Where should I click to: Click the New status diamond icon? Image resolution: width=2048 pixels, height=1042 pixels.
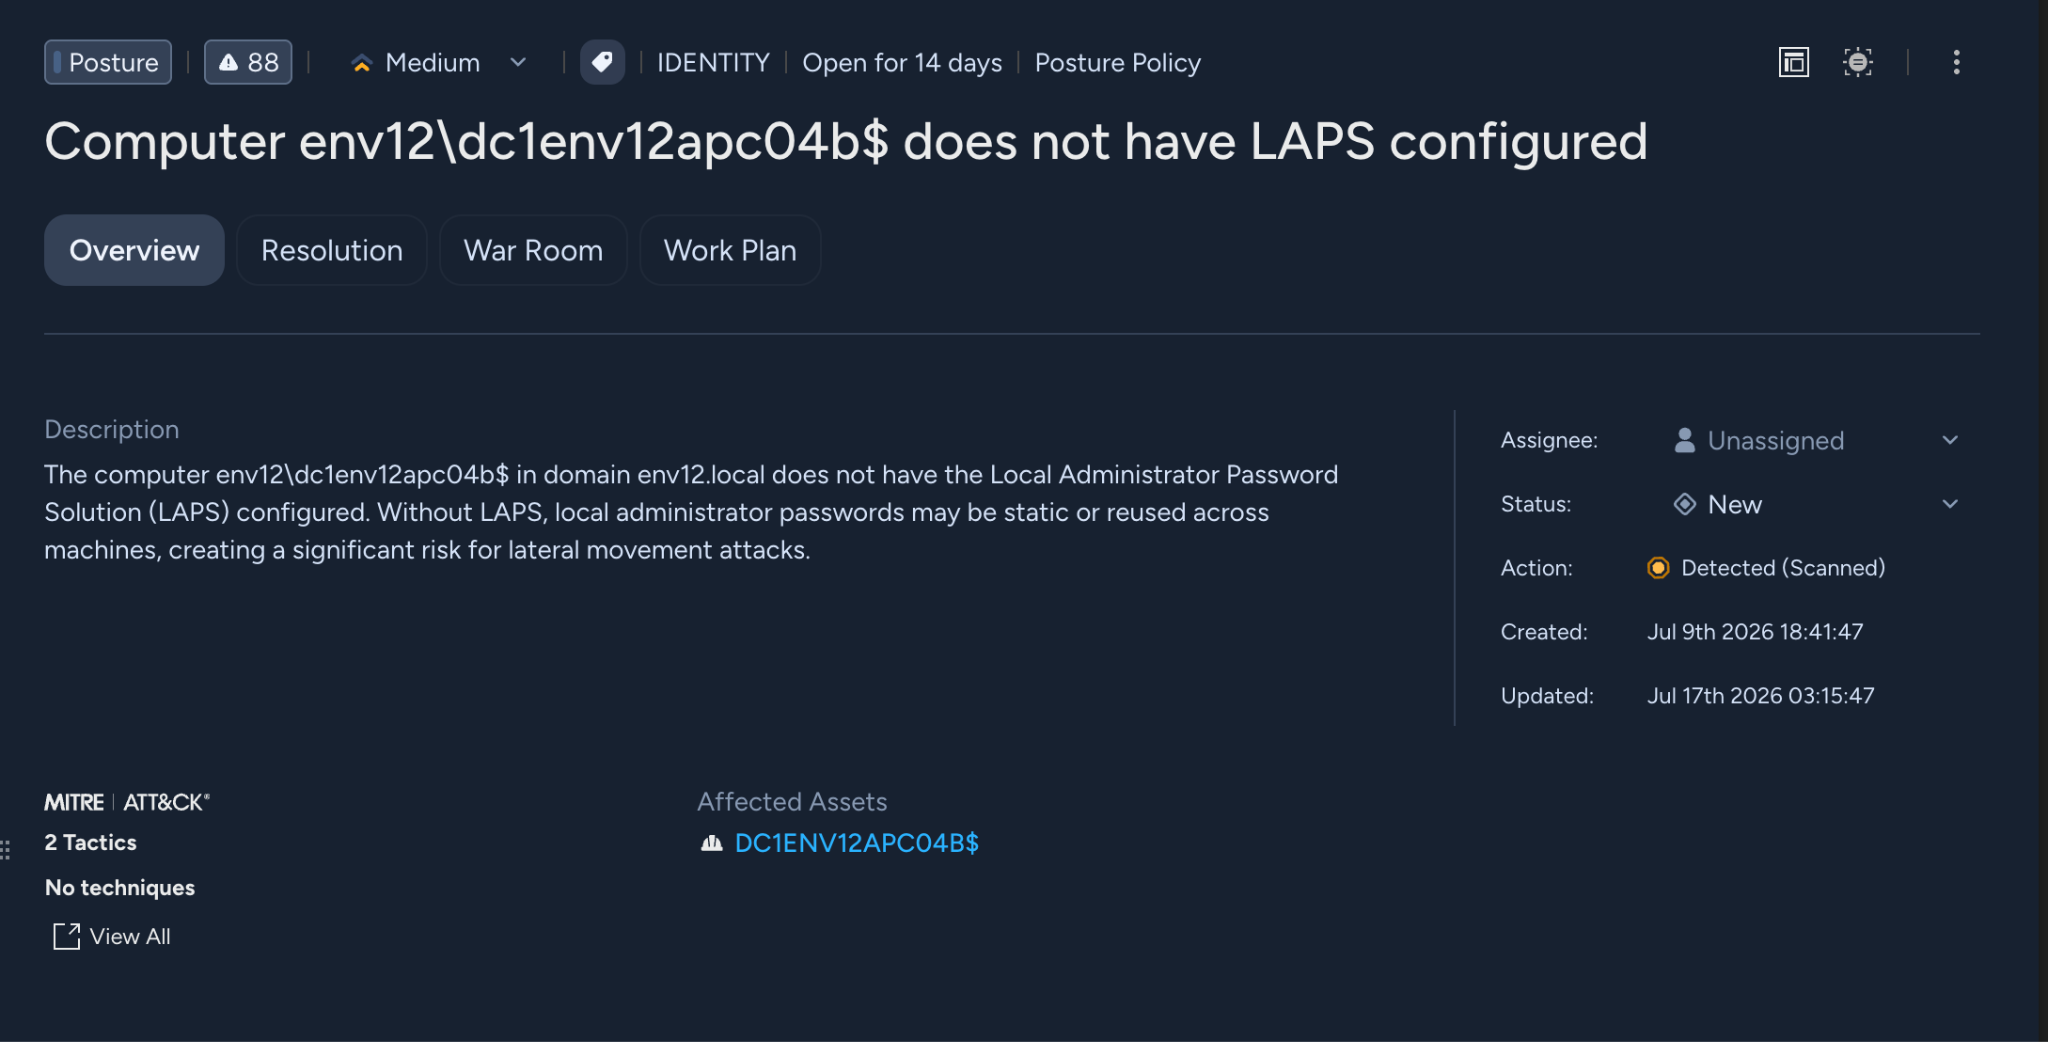pos(1685,504)
